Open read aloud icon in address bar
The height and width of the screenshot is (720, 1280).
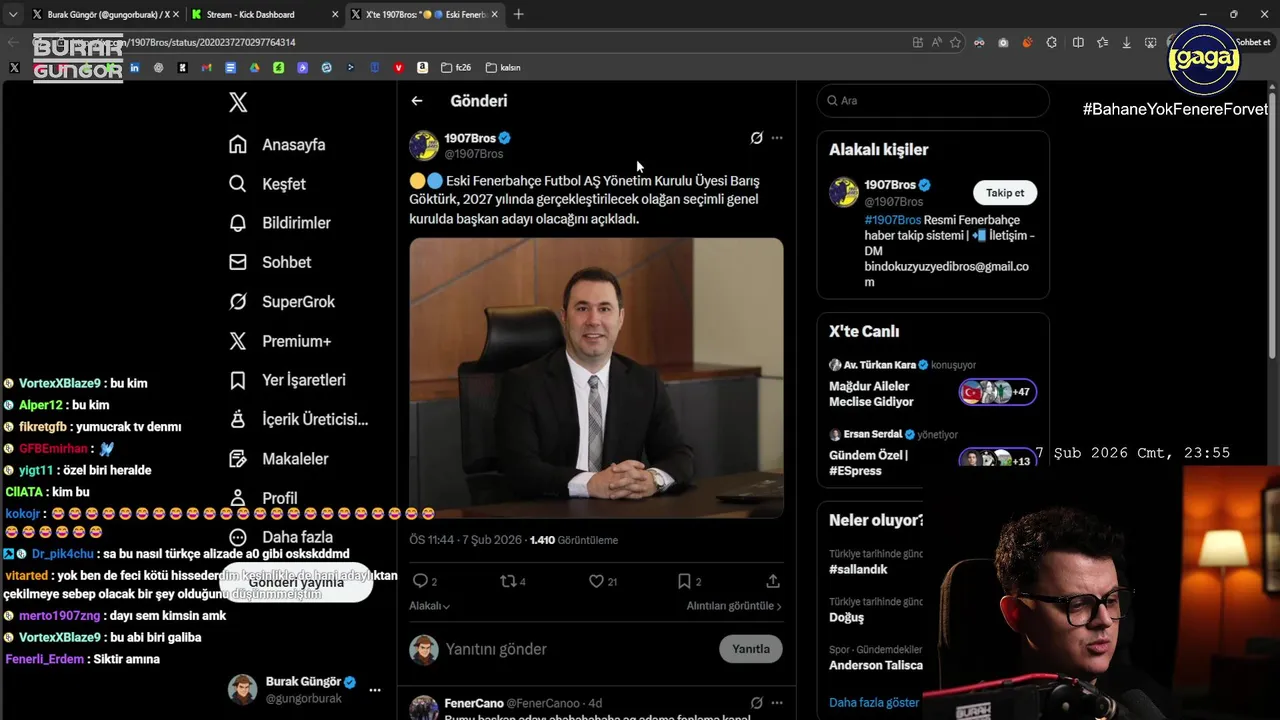(937, 42)
